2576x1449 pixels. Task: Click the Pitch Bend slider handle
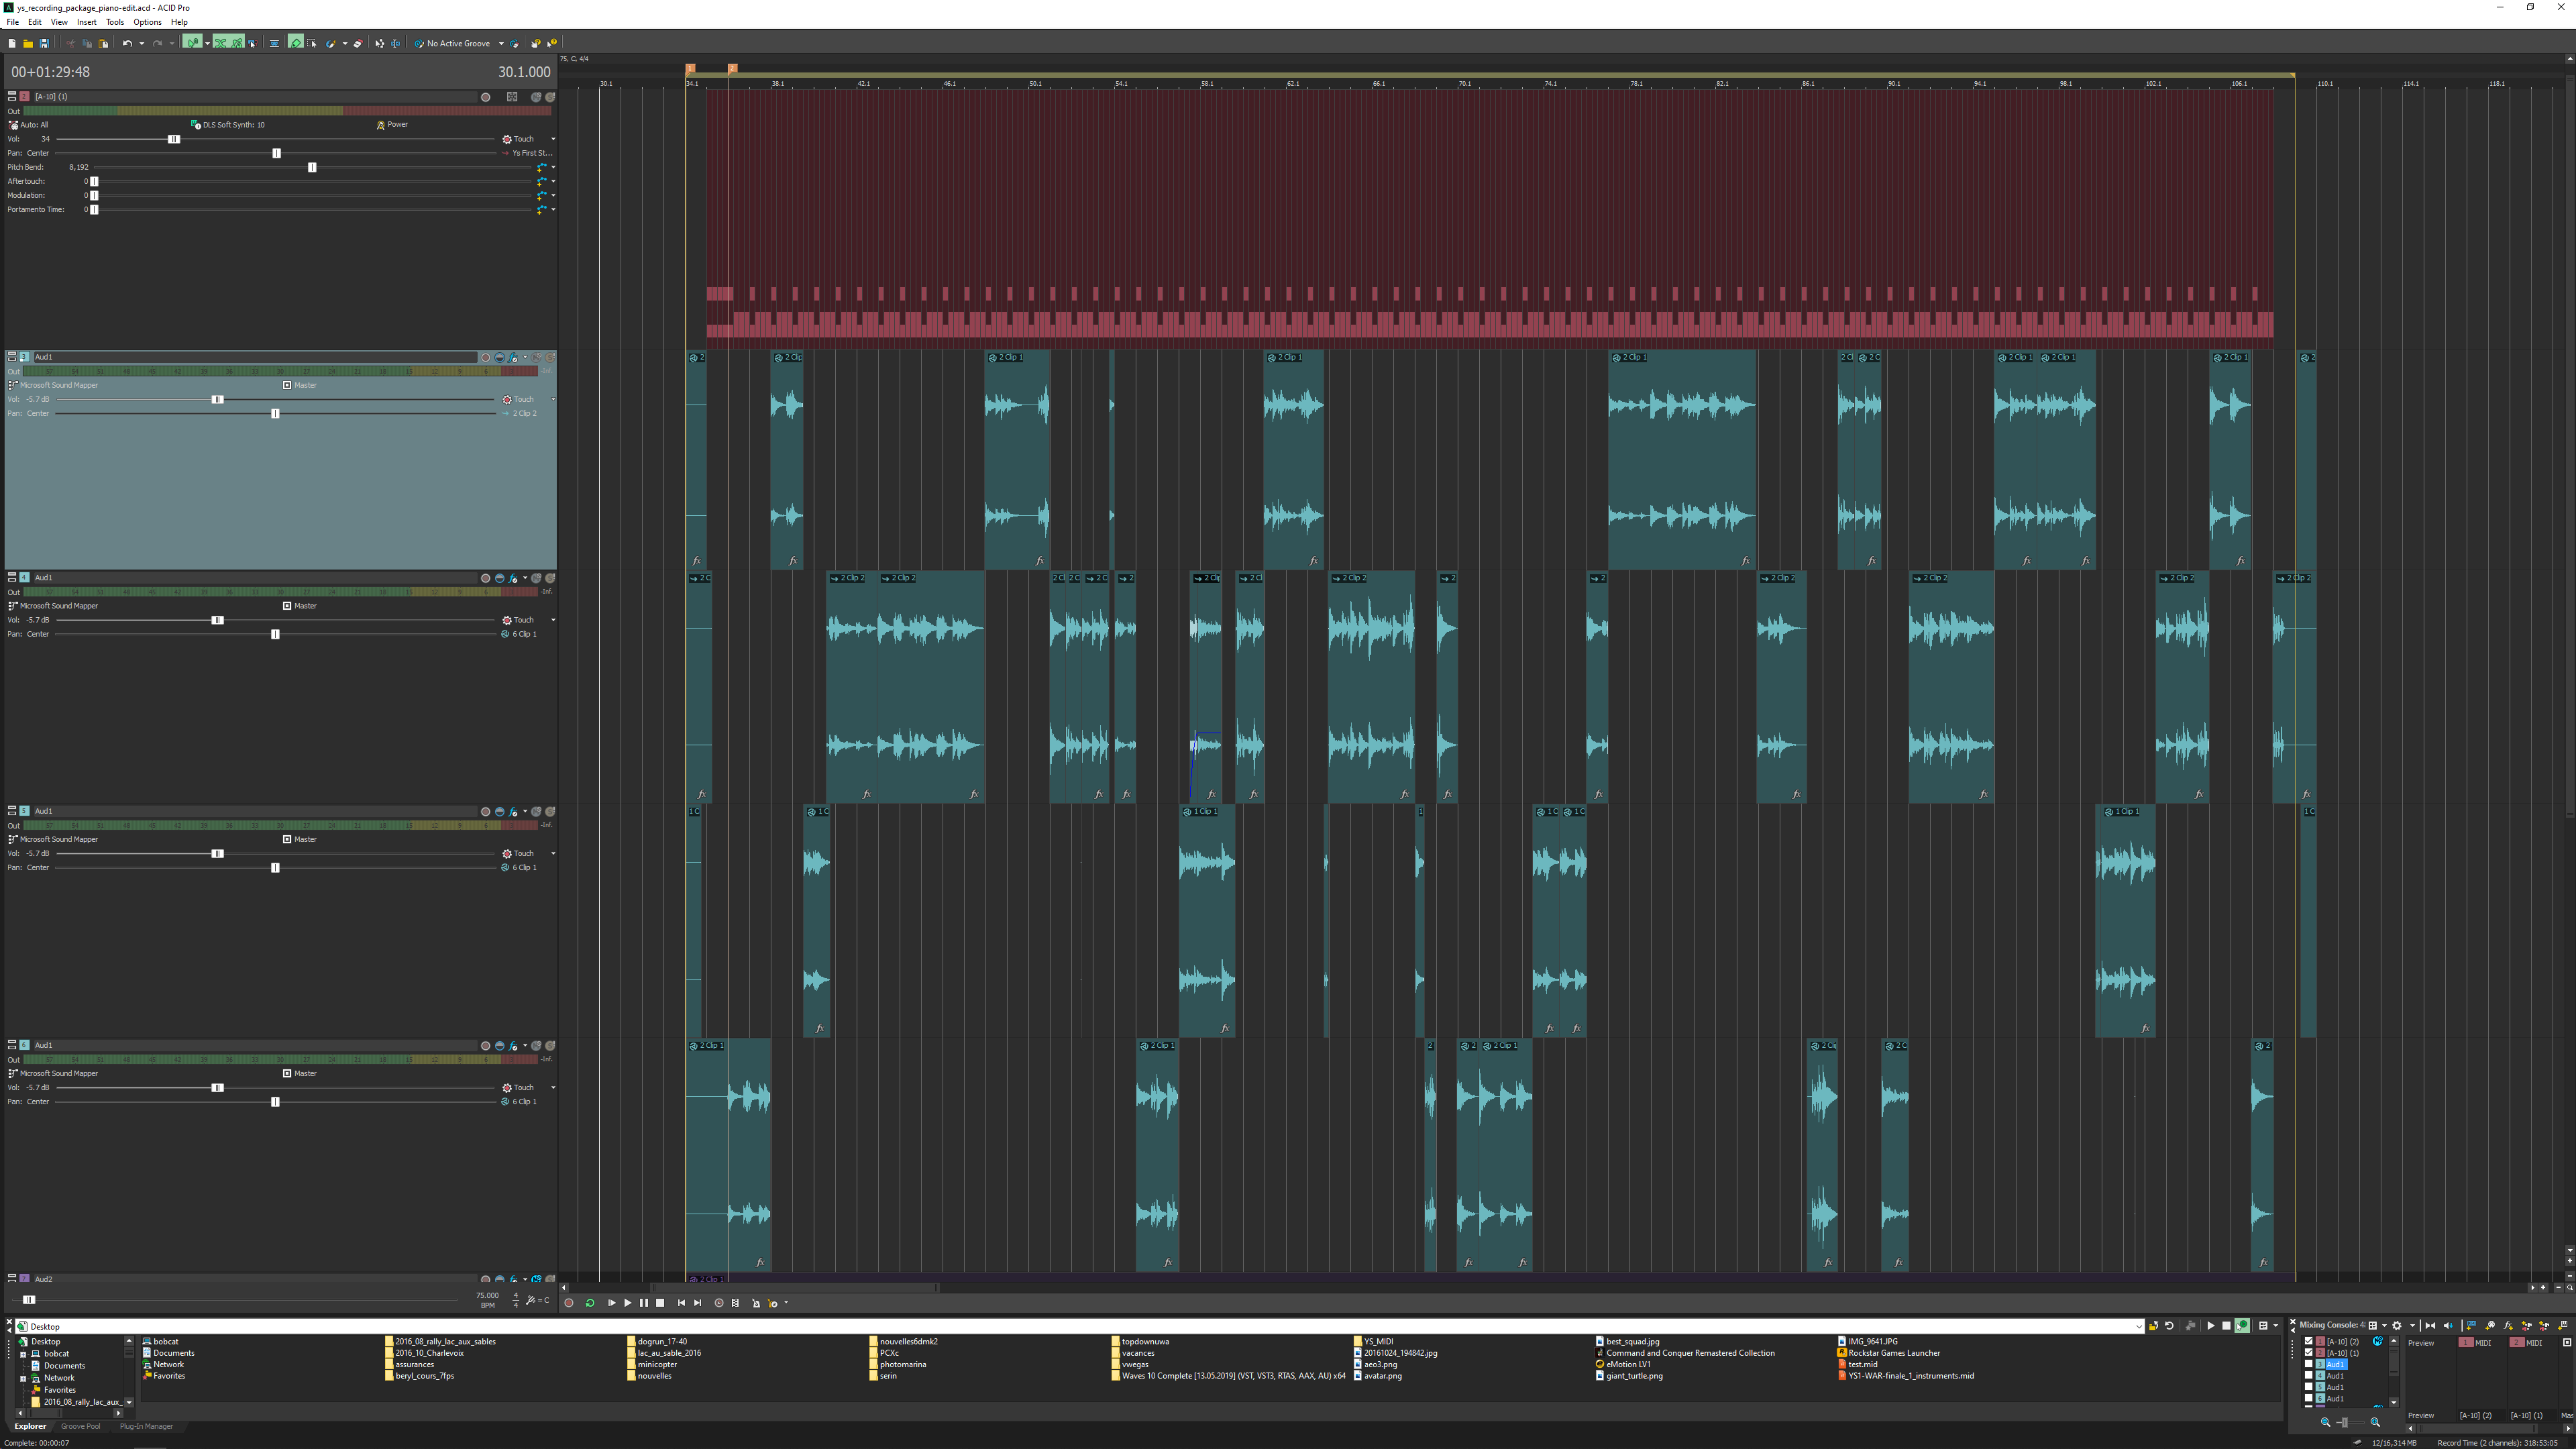312,167
